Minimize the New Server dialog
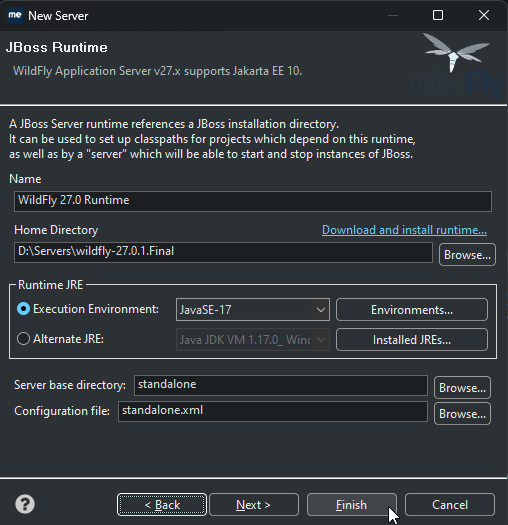The width and height of the screenshot is (508, 525). click(x=393, y=15)
